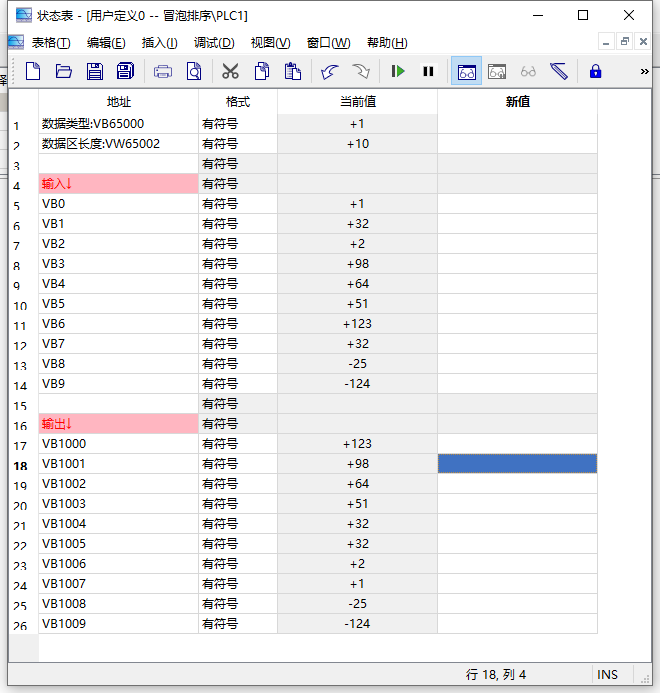Image resolution: width=660 pixels, height=693 pixels.
Task: Select the red 输出↓ cell
Action: click(118, 424)
